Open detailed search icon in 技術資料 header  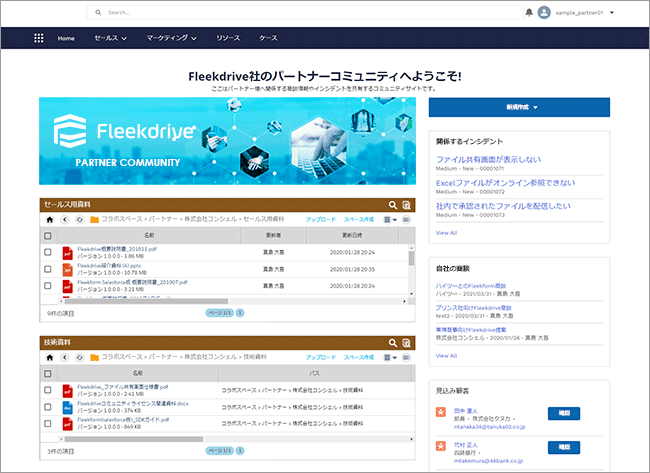406,343
